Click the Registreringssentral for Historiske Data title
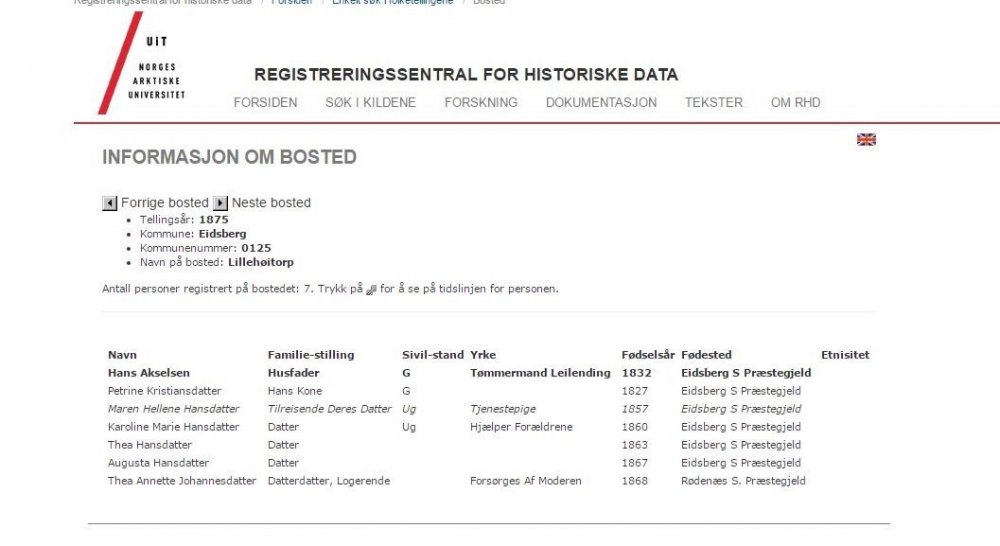1000x546 pixels. 466,75
